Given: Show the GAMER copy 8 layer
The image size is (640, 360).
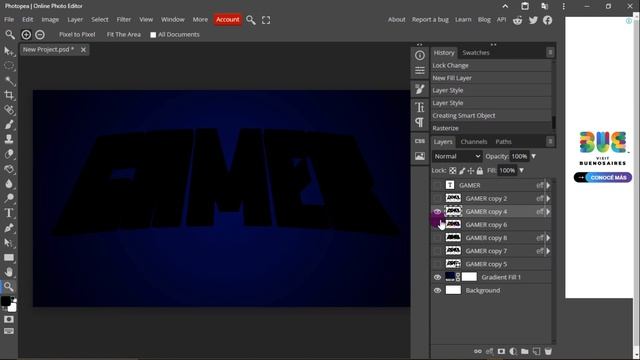Looking at the screenshot, I should click(x=437, y=238).
